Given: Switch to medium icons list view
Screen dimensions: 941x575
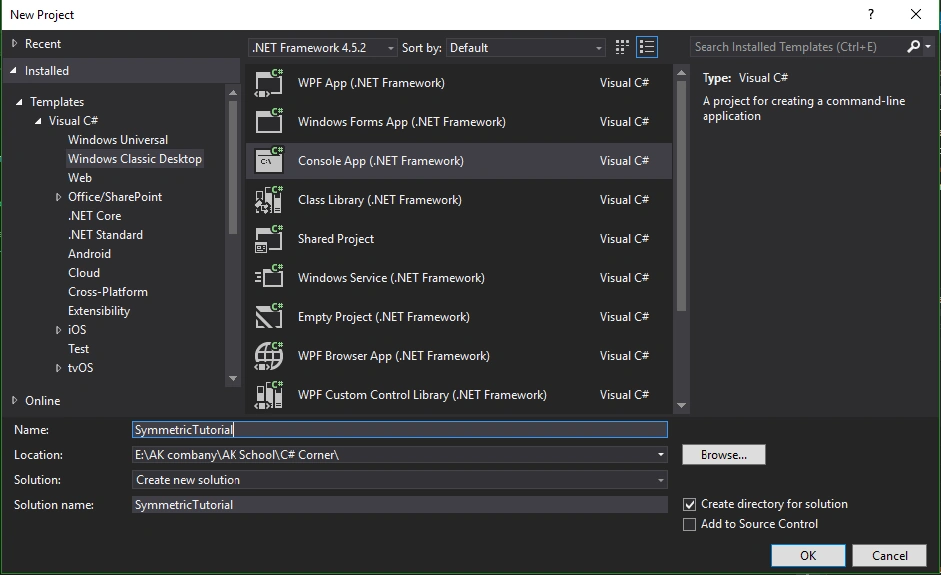Looking at the screenshot, I should [647, 47].
